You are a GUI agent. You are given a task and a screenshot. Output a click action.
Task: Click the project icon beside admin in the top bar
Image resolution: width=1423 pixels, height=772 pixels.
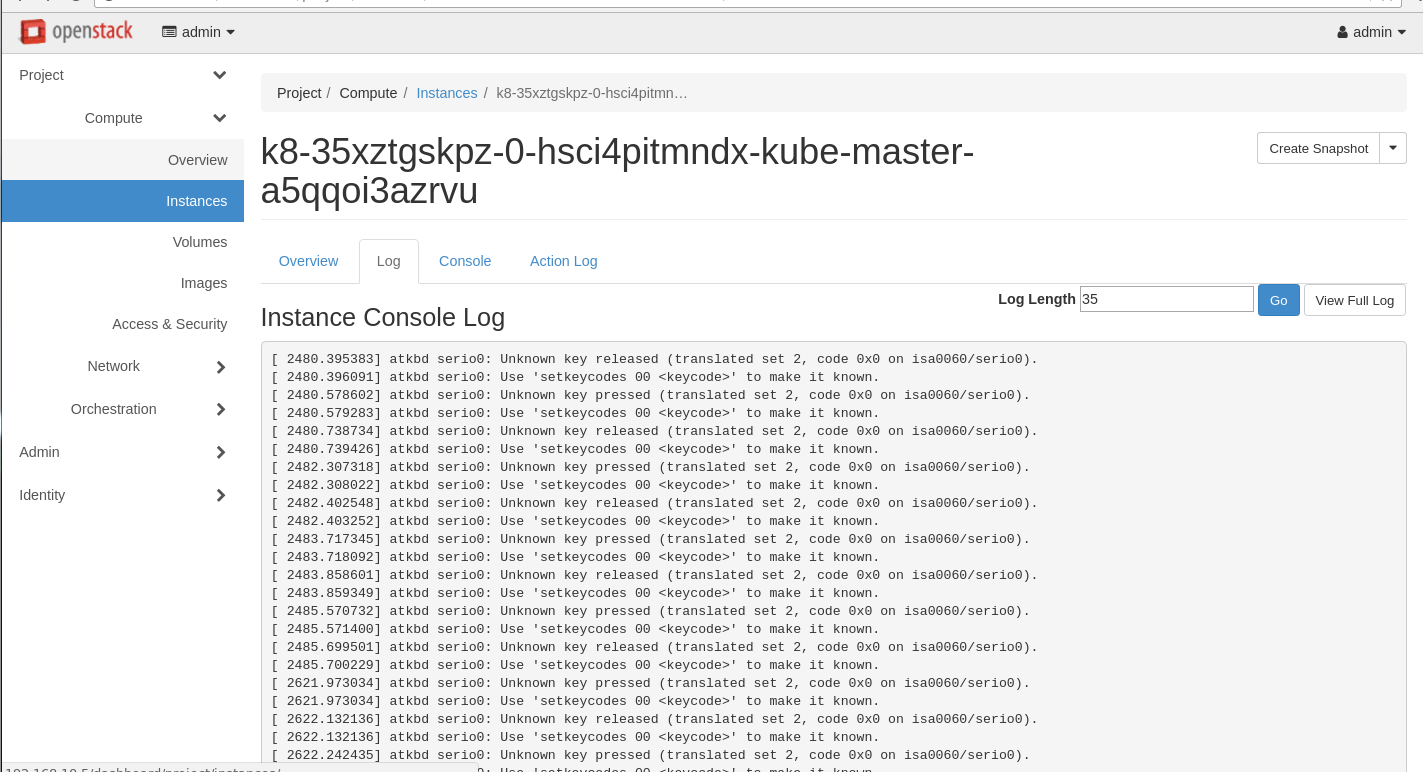tap(169, 32)
